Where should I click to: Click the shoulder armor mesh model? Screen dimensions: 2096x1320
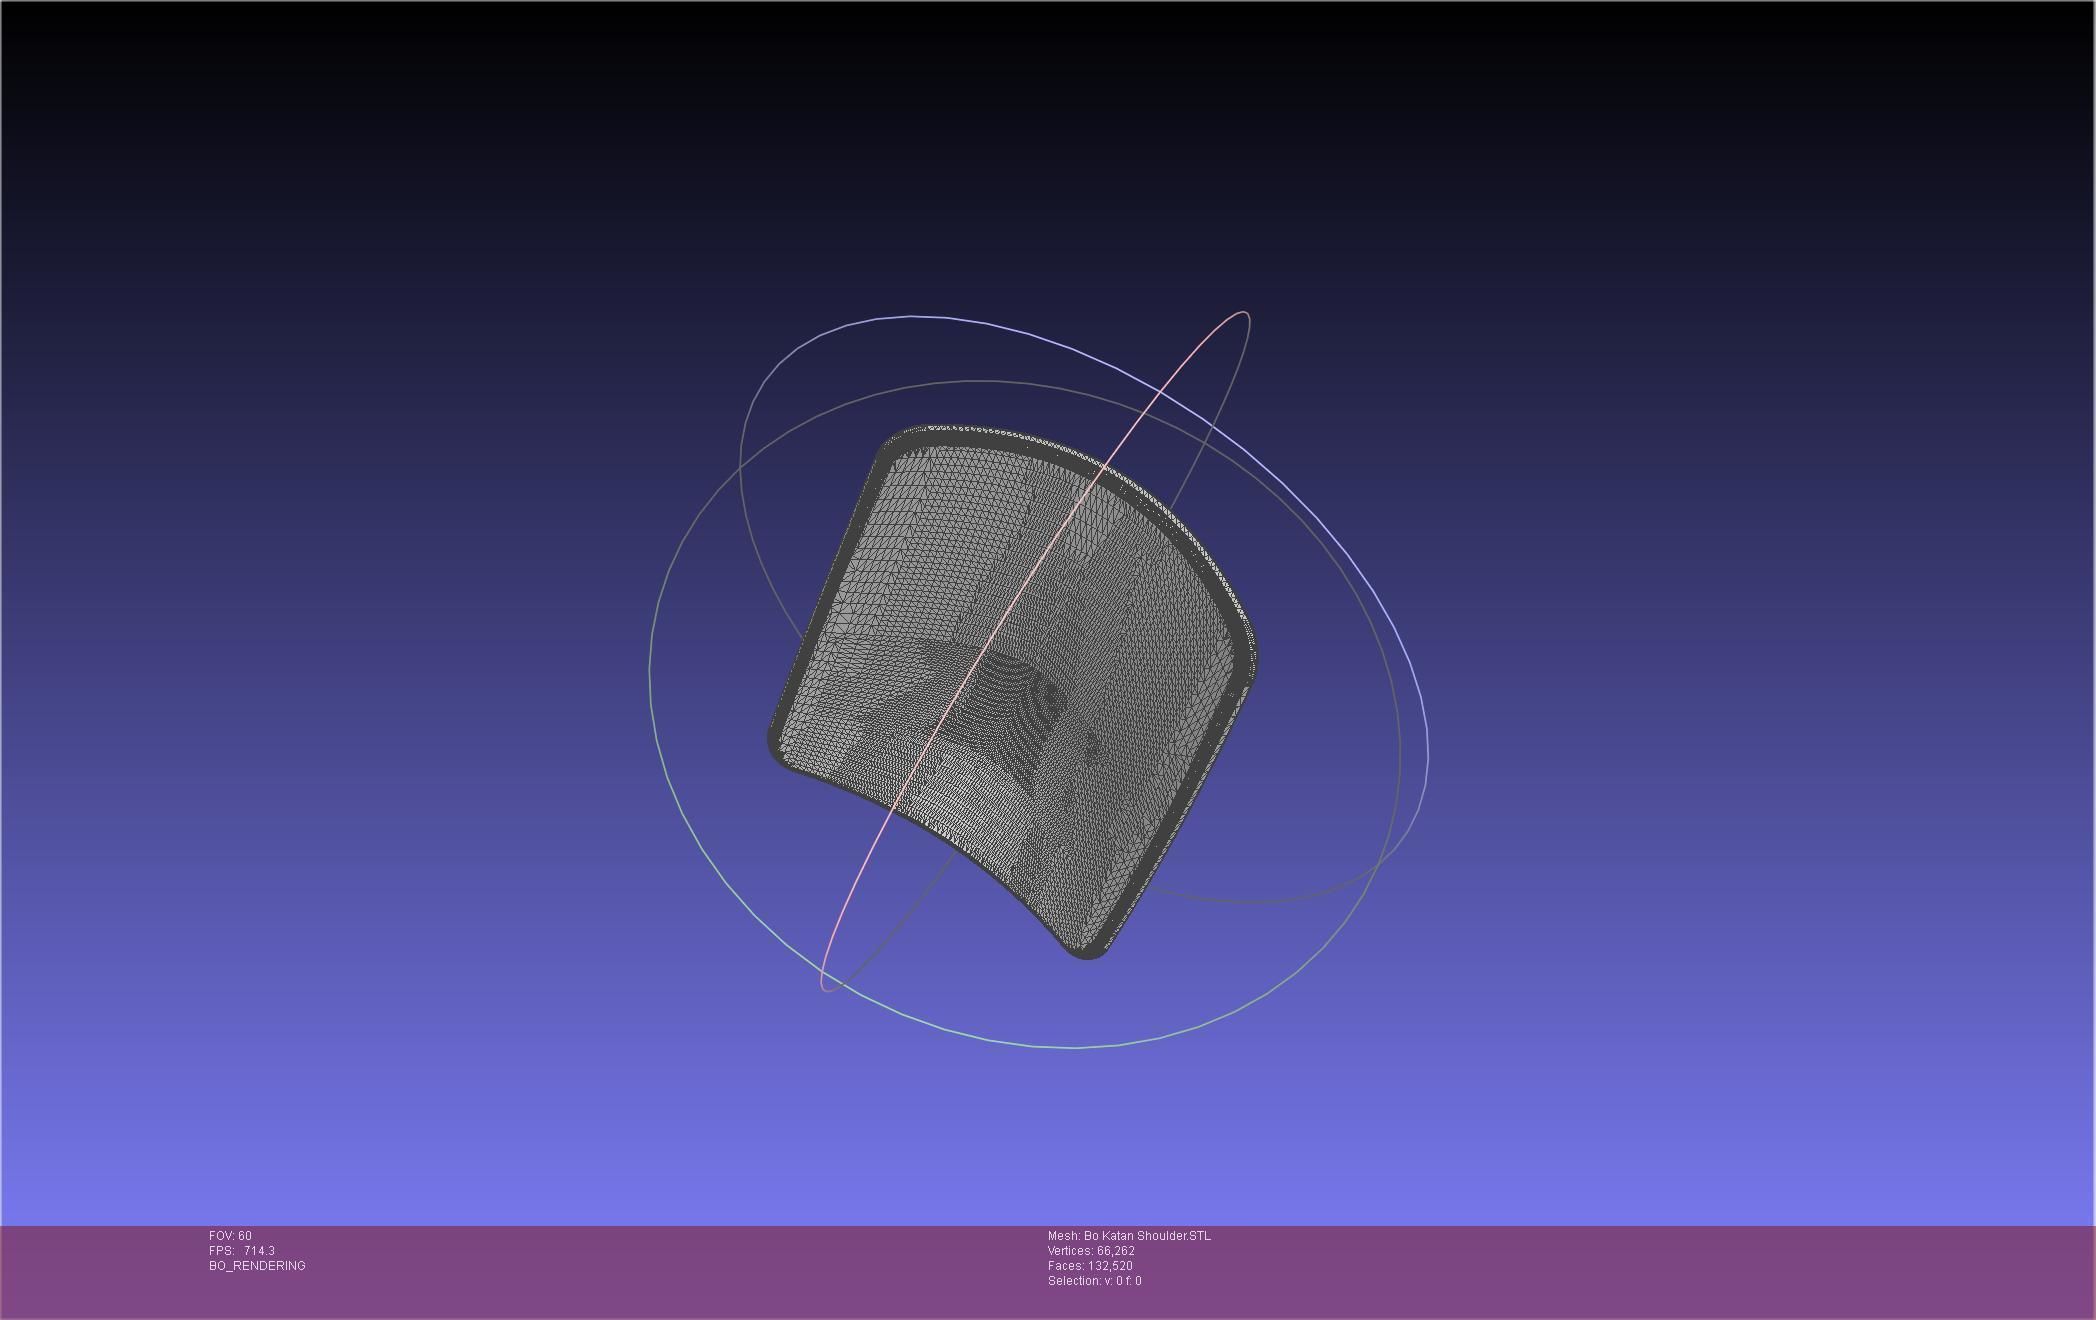[x=1010, y=690]
